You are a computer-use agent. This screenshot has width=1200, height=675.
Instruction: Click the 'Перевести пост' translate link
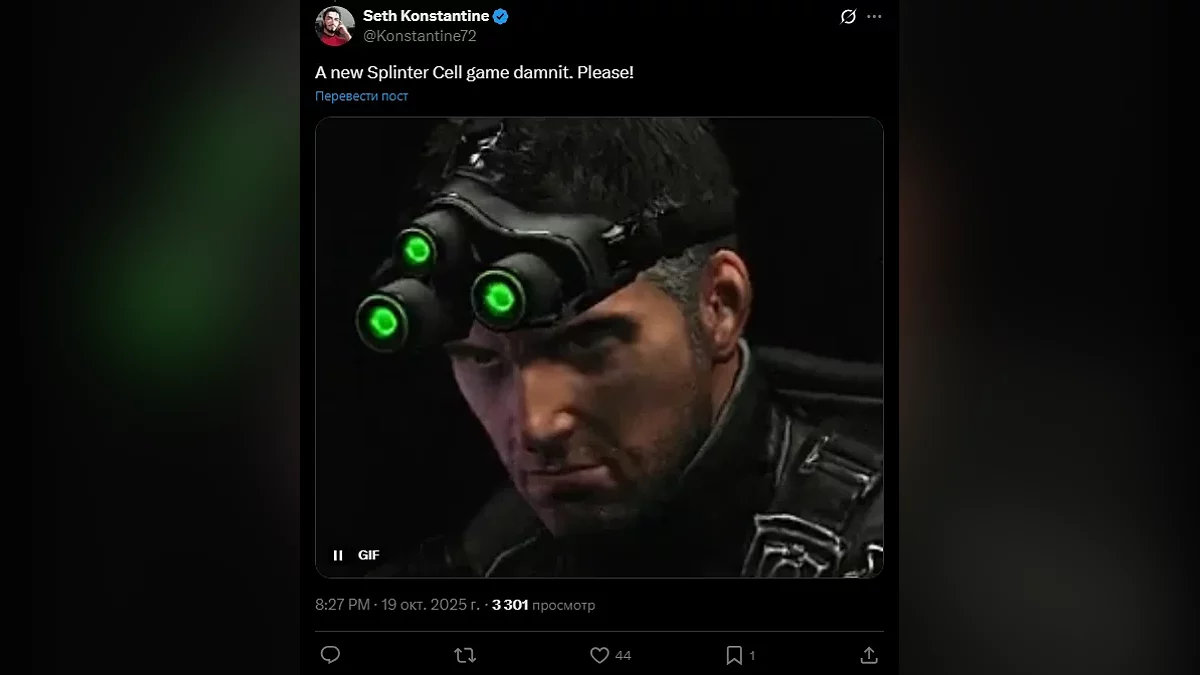(x=361, y=96)
